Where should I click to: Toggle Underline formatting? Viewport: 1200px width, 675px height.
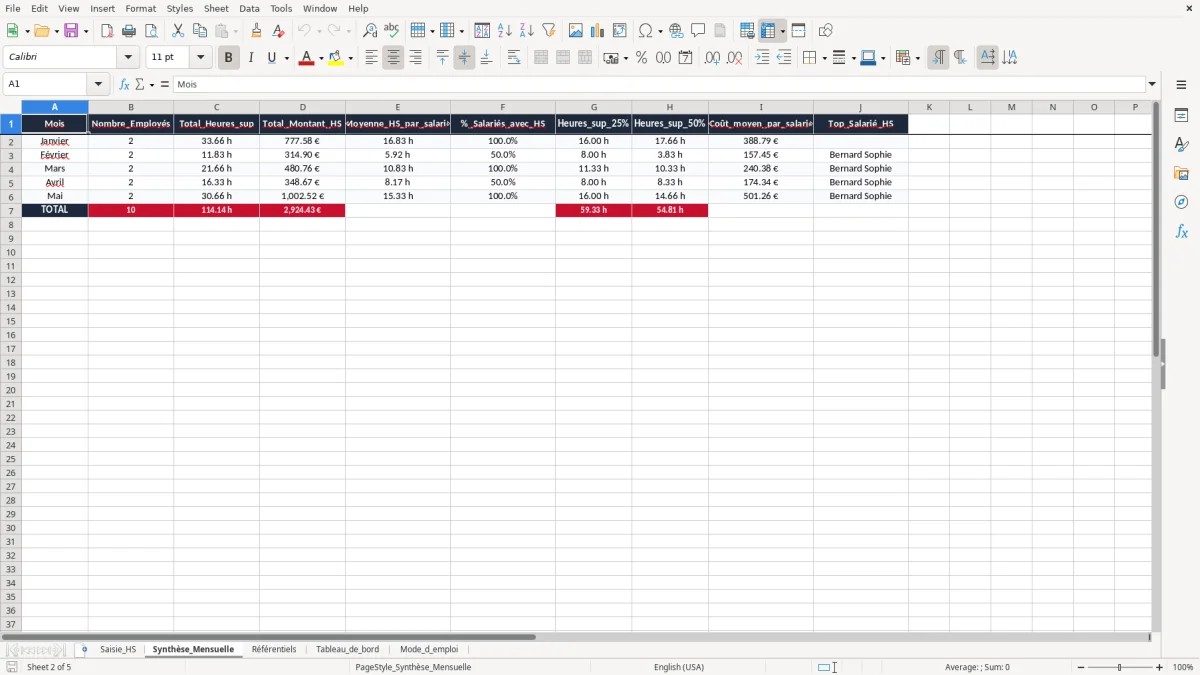pyautogui.click(x=271, y=58)
